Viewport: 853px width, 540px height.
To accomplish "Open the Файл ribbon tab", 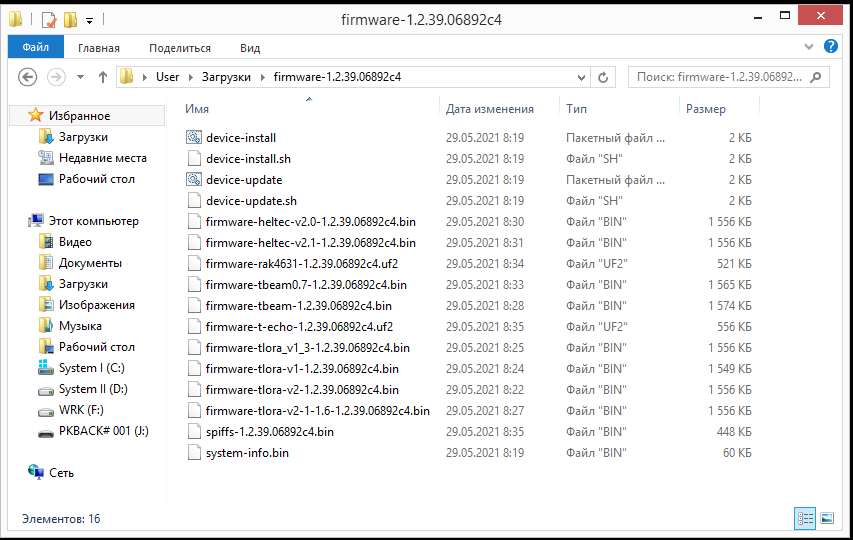I will click(x=36, y=47).
